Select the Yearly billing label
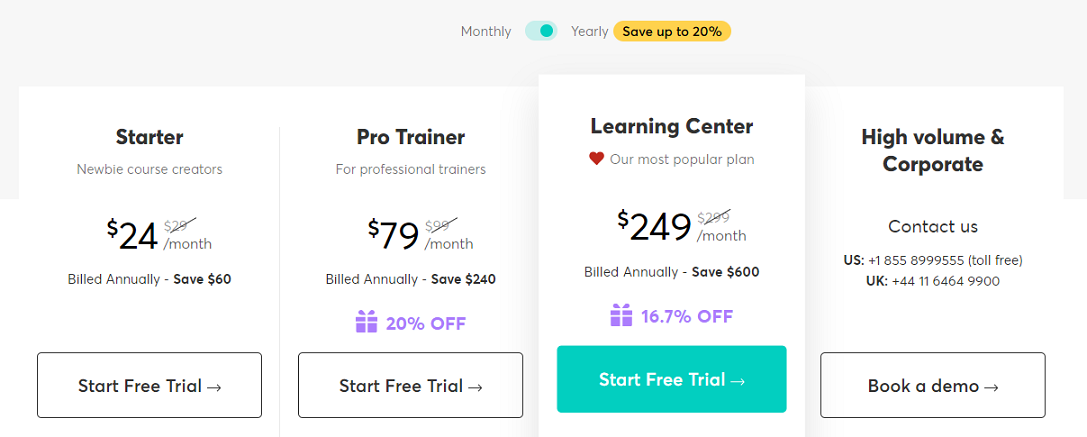Viewport: 1087px width, 437px height. click(x=589, y=32)
